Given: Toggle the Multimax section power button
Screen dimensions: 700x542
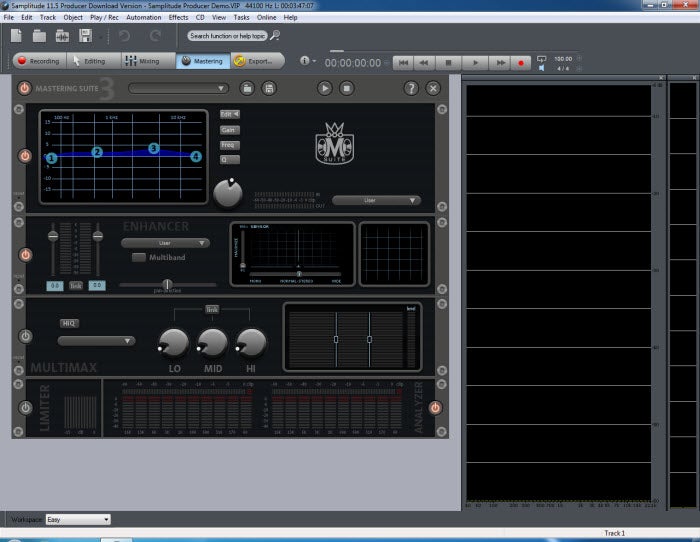Looking at the screenshot, I should [25, 336].
